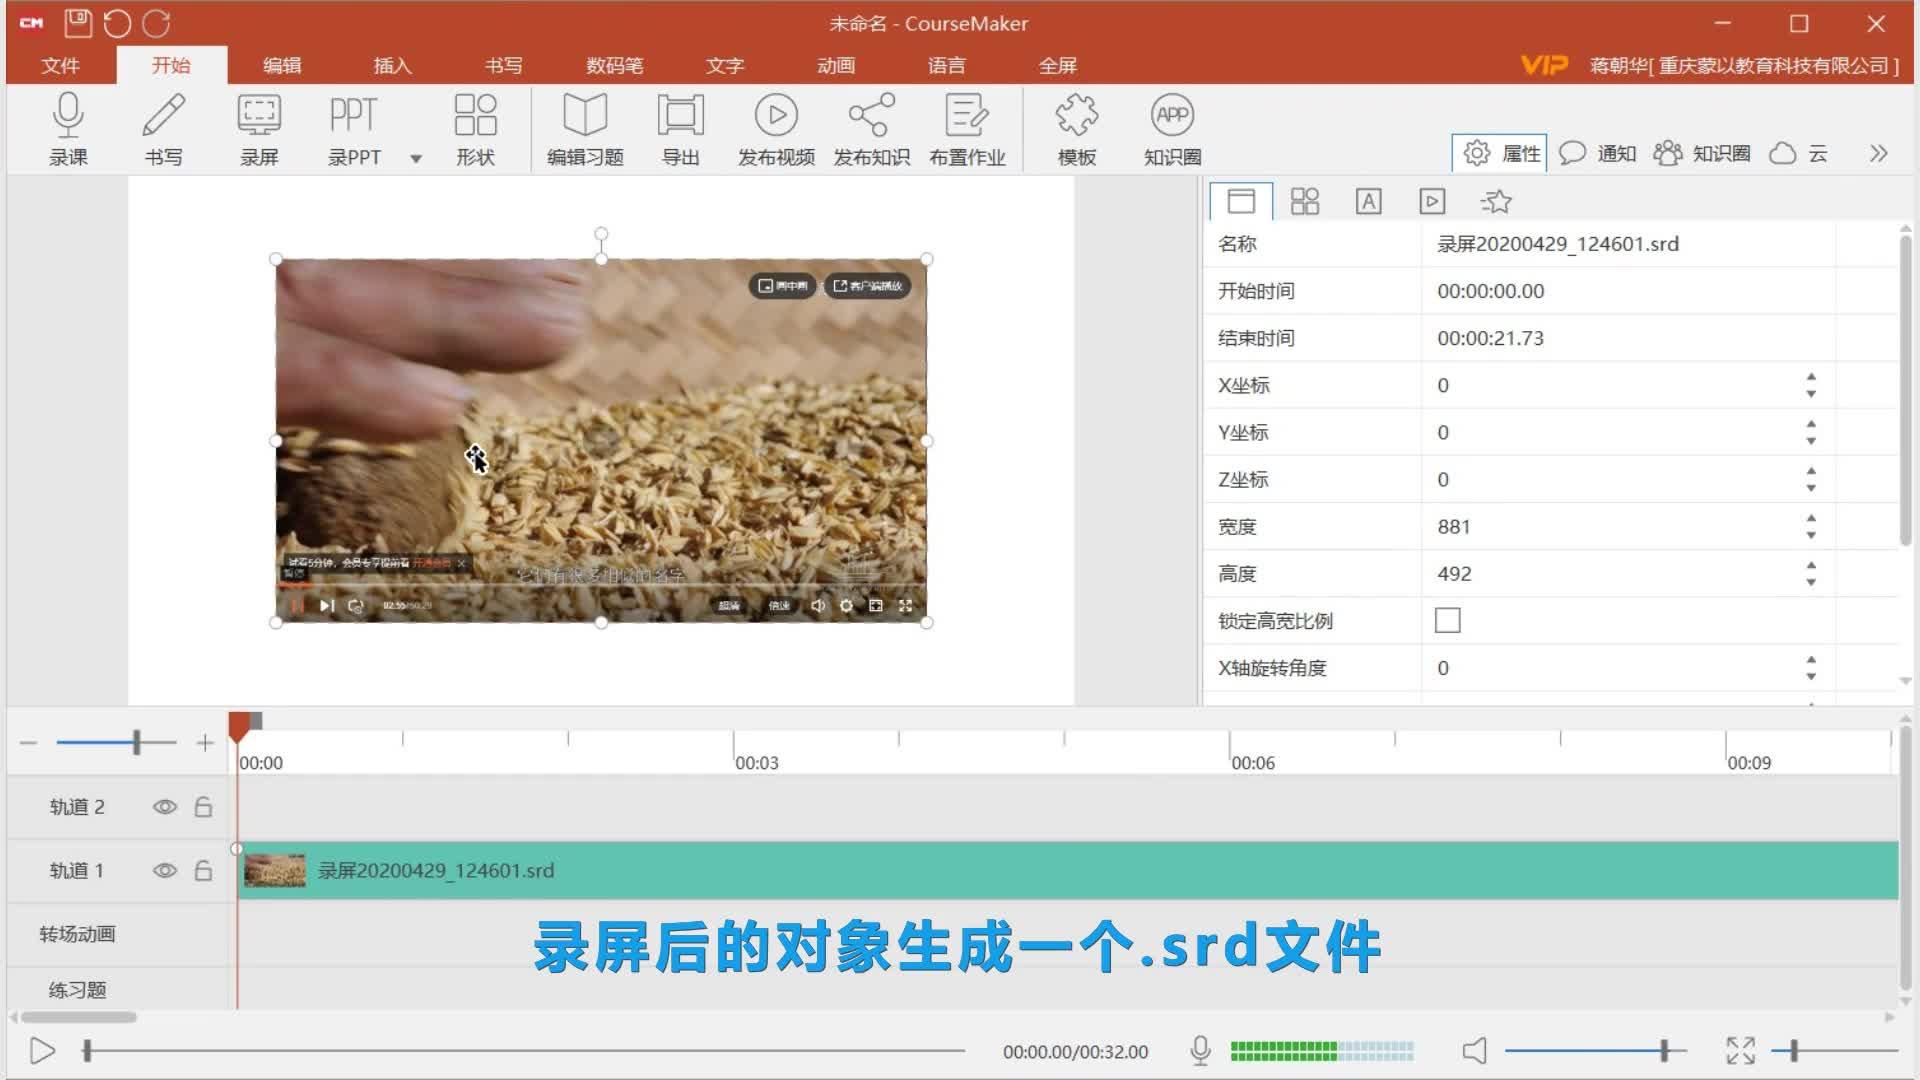Increase X轴旋转角度 with up arrow
The height and width of the screenshot is (1080, 1920).
(x=1811, y=660)
